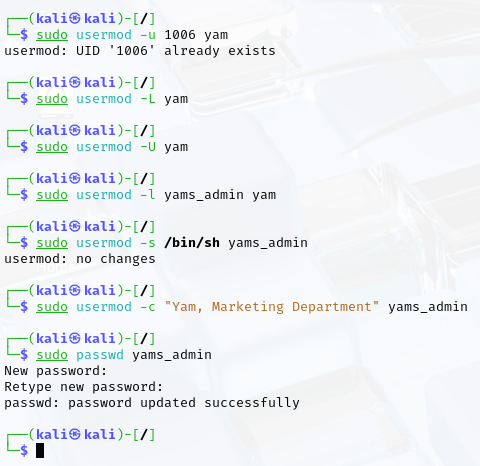Click the dollar sign of the empty bottom prompt

coord(24,450)
